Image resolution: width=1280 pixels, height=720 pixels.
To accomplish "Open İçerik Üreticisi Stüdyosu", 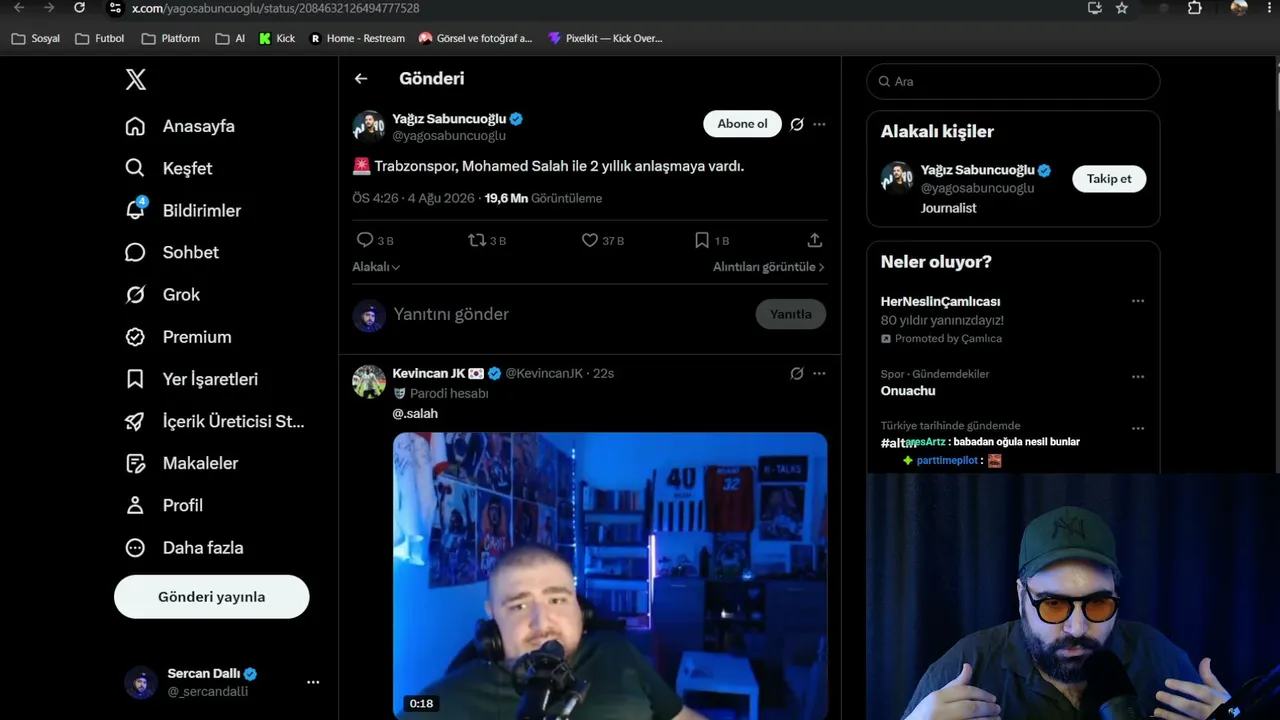I will click(215, 421).
